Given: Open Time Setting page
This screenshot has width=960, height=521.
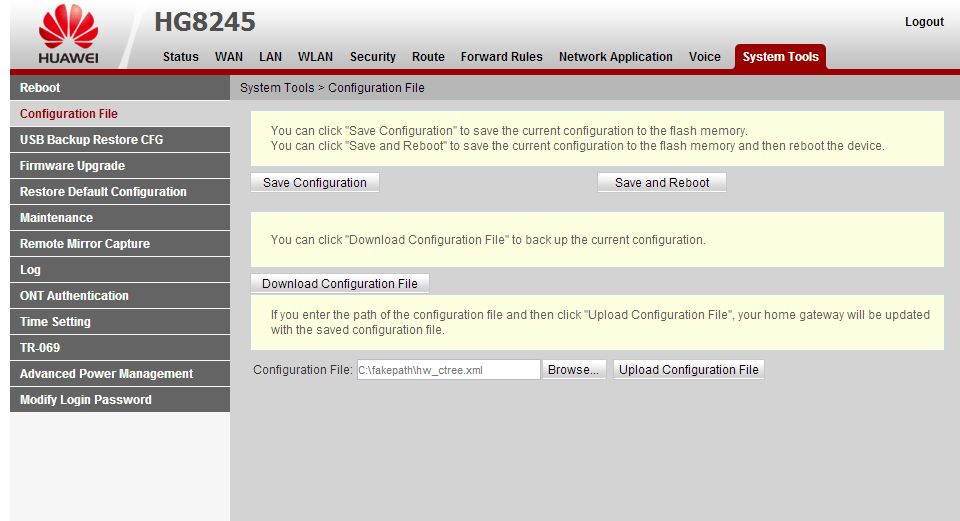Looking at the screenshot, I should 120,322.
